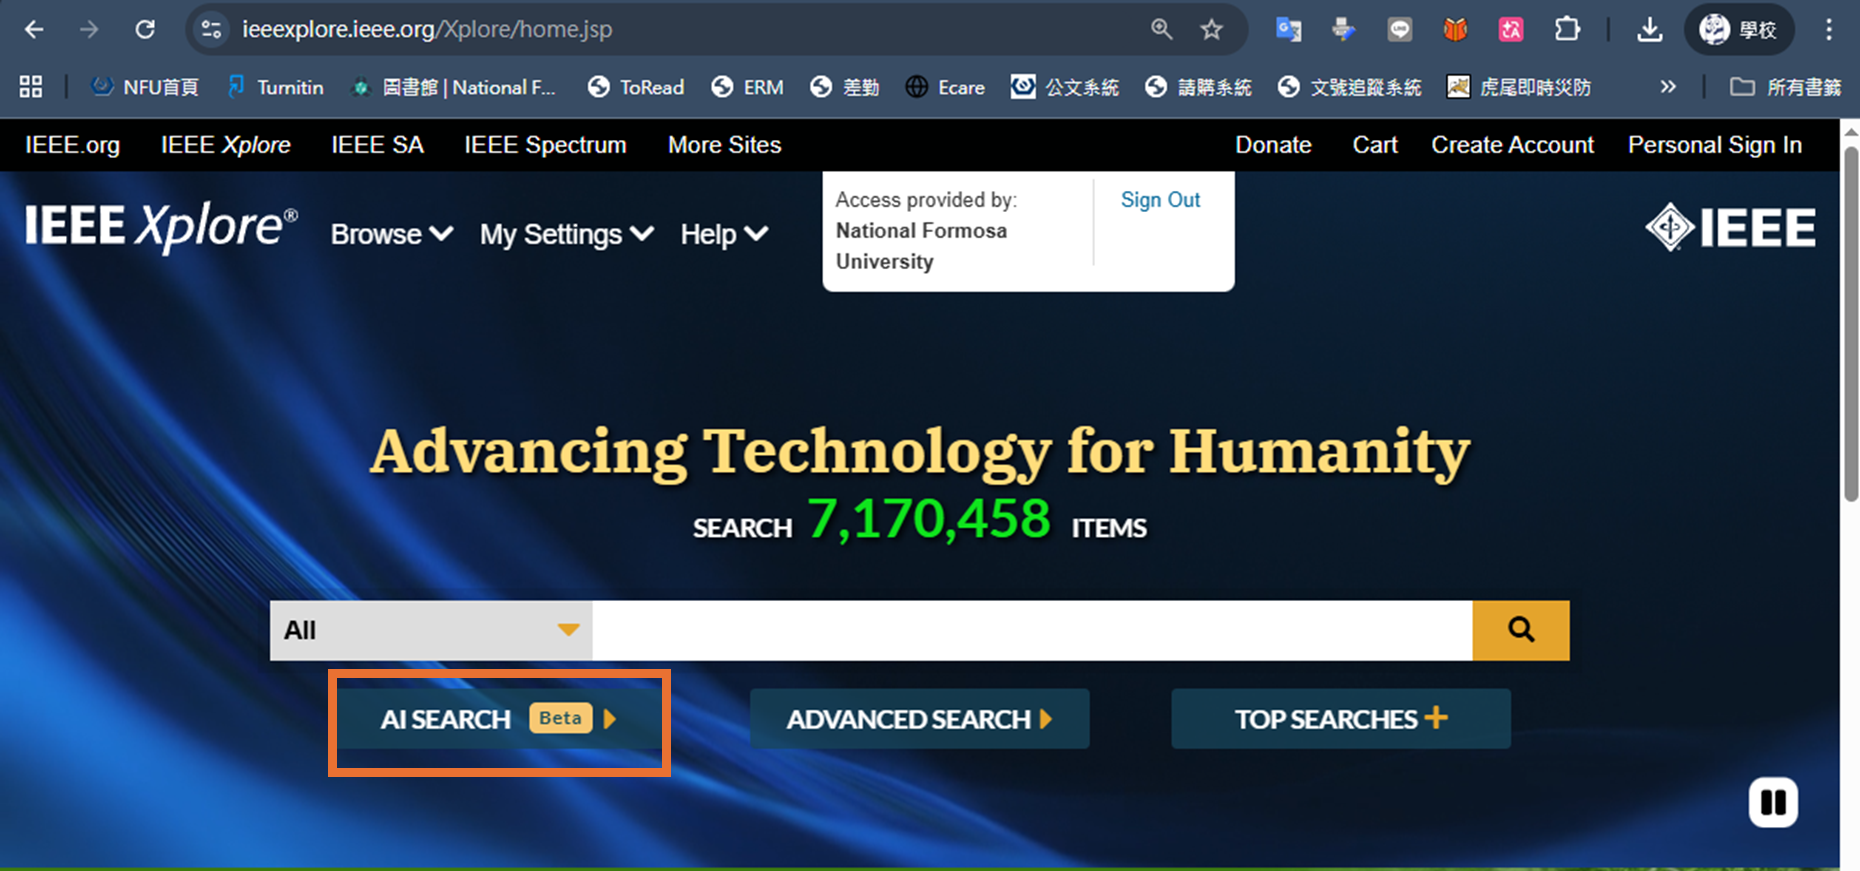Click the IEEE logo at top right

1730,228
